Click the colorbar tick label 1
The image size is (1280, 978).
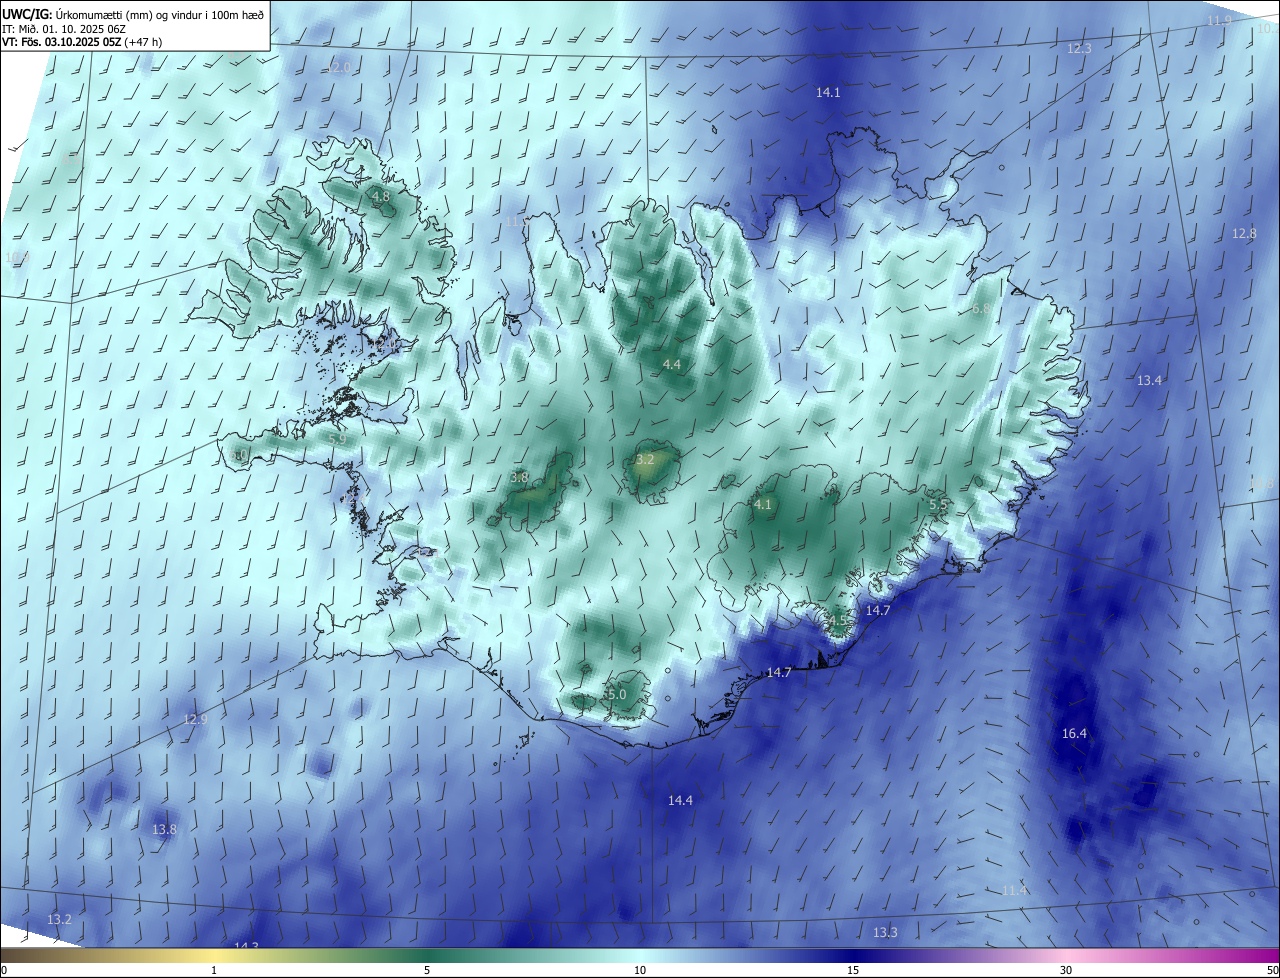tap(214, 970)
